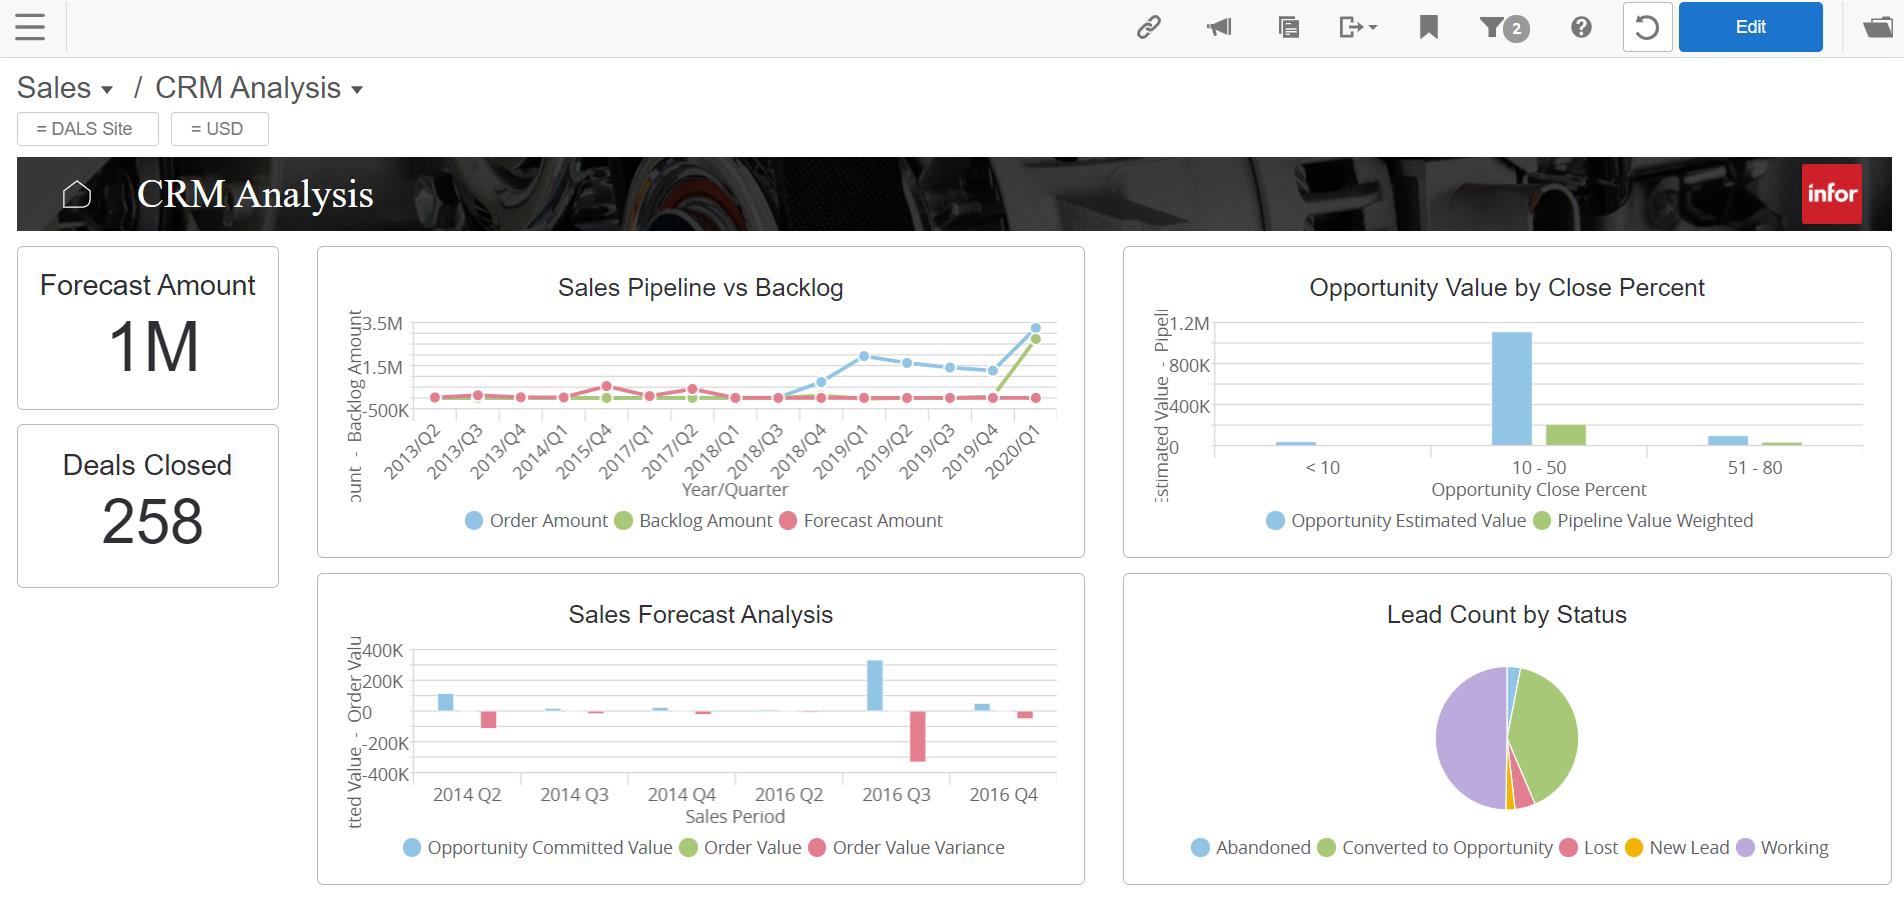This screenshot has height=897, width=1904.
Task: Toggle Pipeline Value Weighted legend entry
Action: click(x=1643, y=521)
